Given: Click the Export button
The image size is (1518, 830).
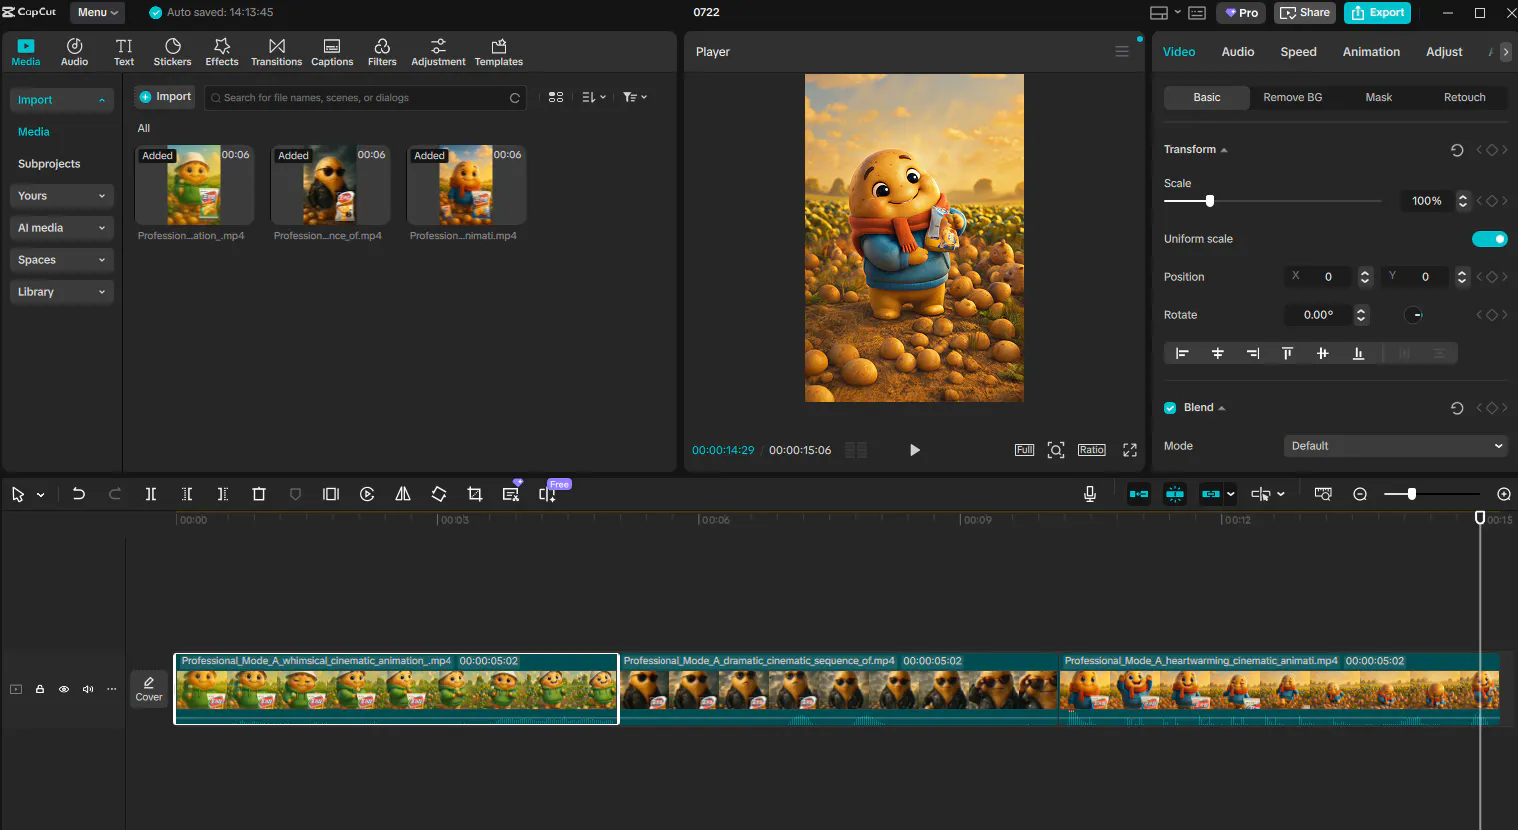Looking at the screenshot, I should [x=1377, y=12].
